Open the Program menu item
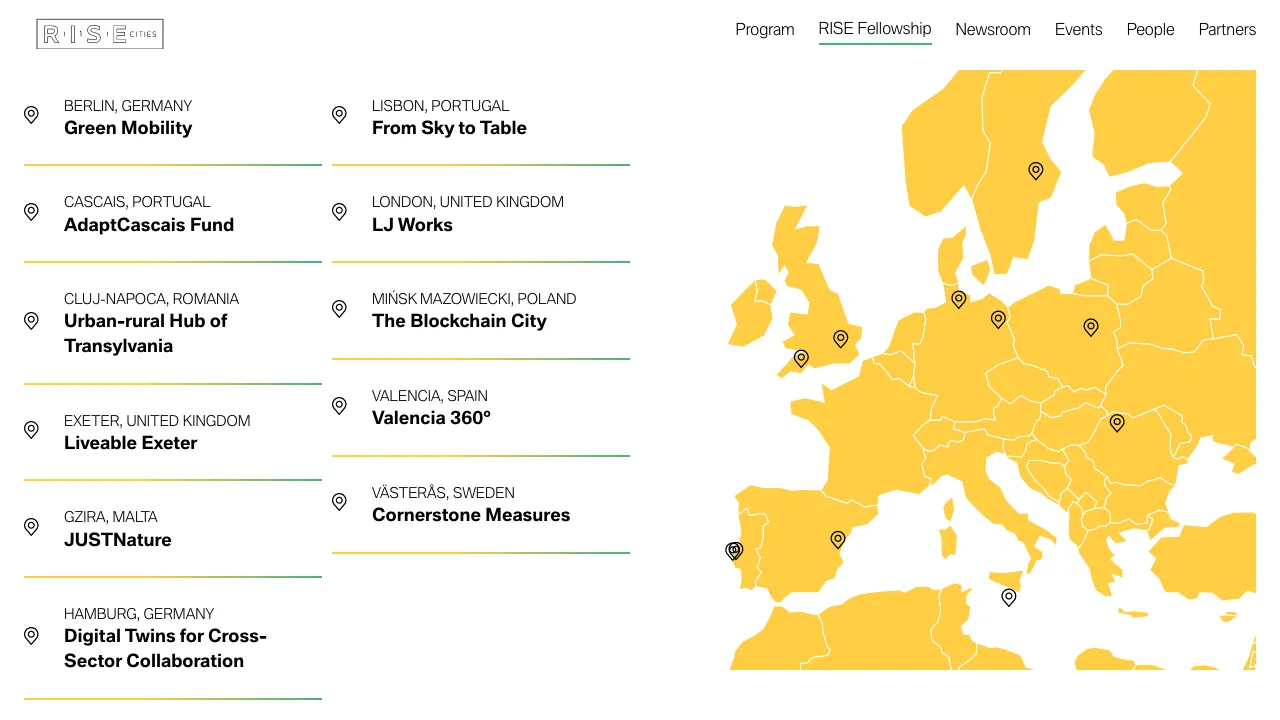 [x=765, y=29]
